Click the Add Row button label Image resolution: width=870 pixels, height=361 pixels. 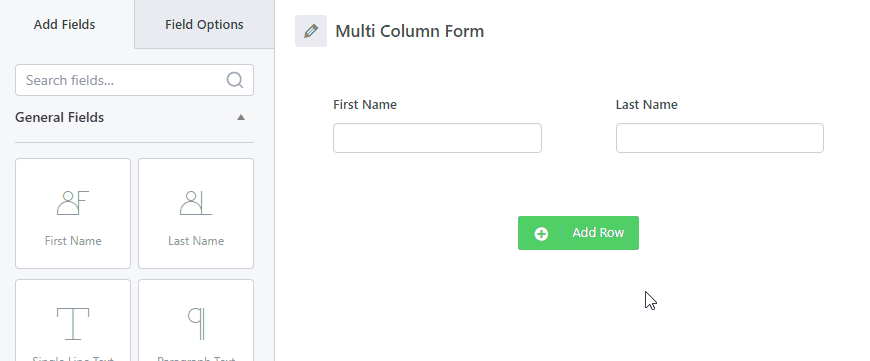point(598,233)
